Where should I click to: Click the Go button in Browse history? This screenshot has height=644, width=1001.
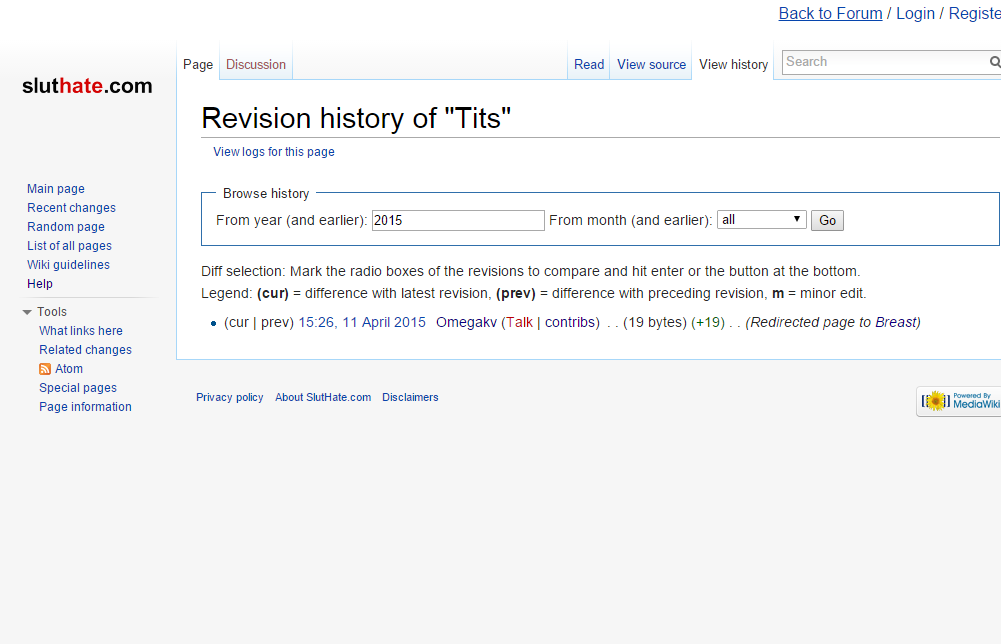(827, 220)
